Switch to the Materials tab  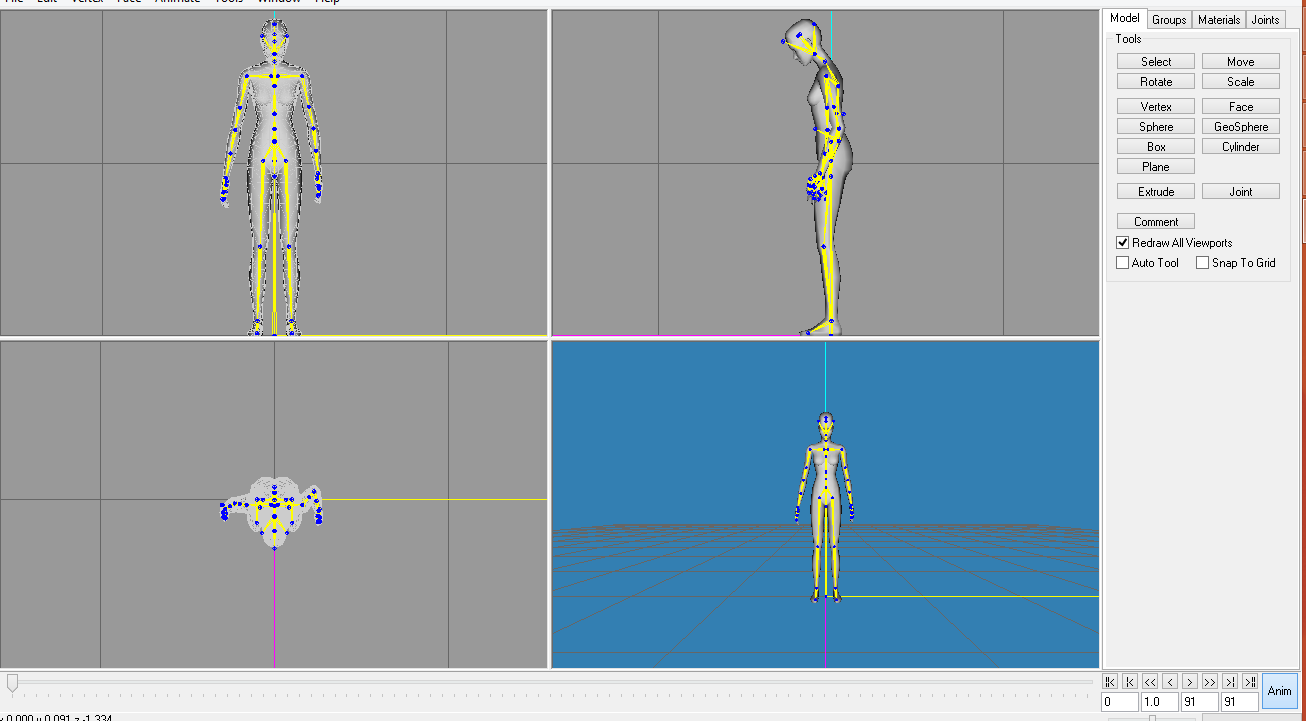pos(1219,20)
